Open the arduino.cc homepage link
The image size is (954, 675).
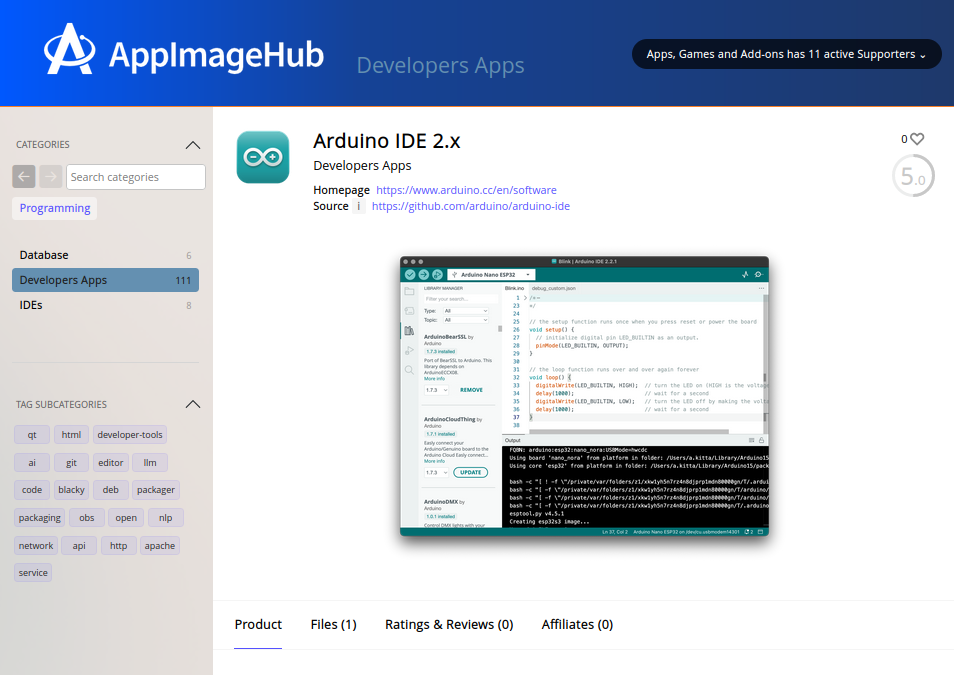pos(466,190)
